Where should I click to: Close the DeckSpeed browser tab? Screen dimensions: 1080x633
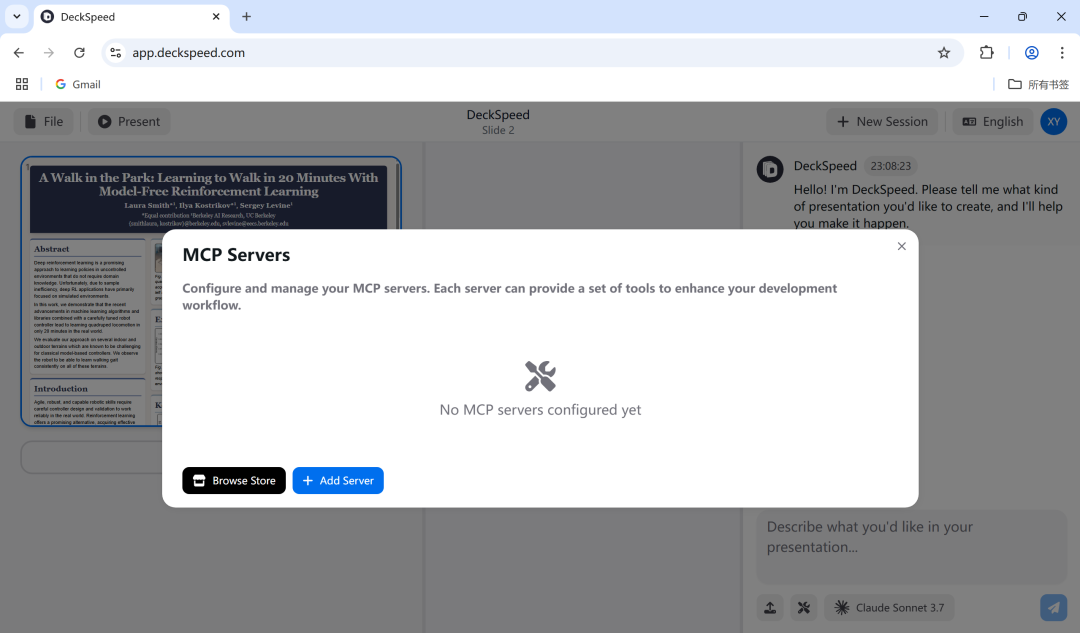pyautogui.click(x=216, y=17)
